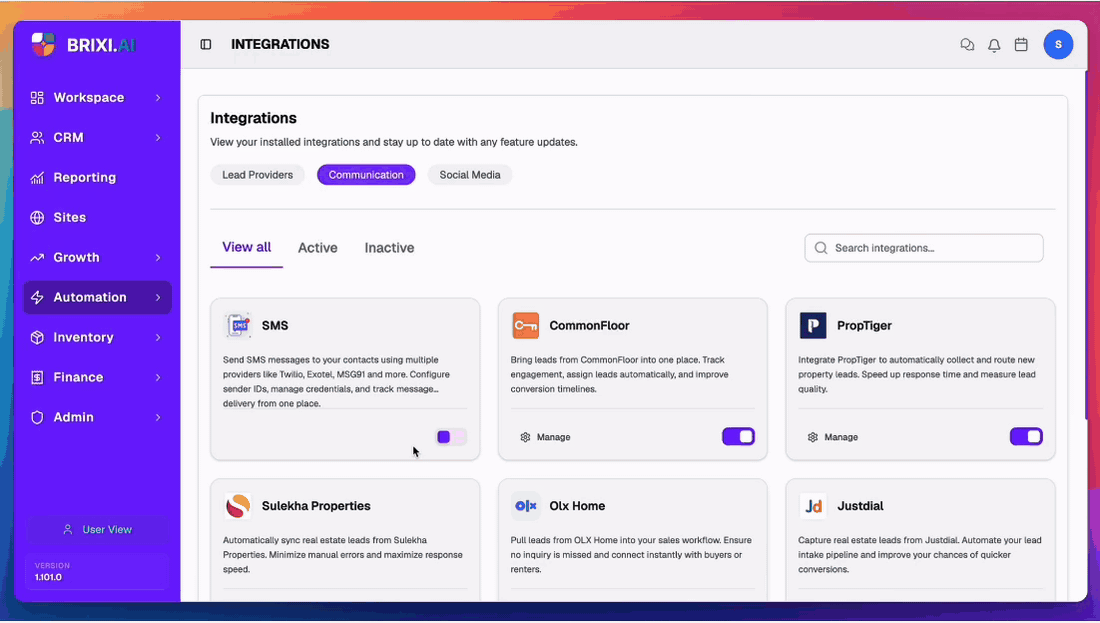The image size is (1100, 623).
Task: Disable the PropTiger integration switch
Action: [1026, 436]
